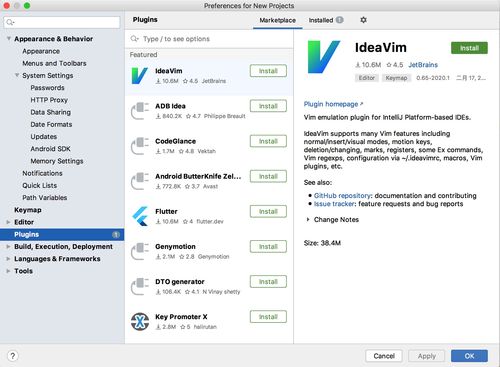500x367 pixels.
Task: Click the Flutter plugin logo
Action: point(140,216)
